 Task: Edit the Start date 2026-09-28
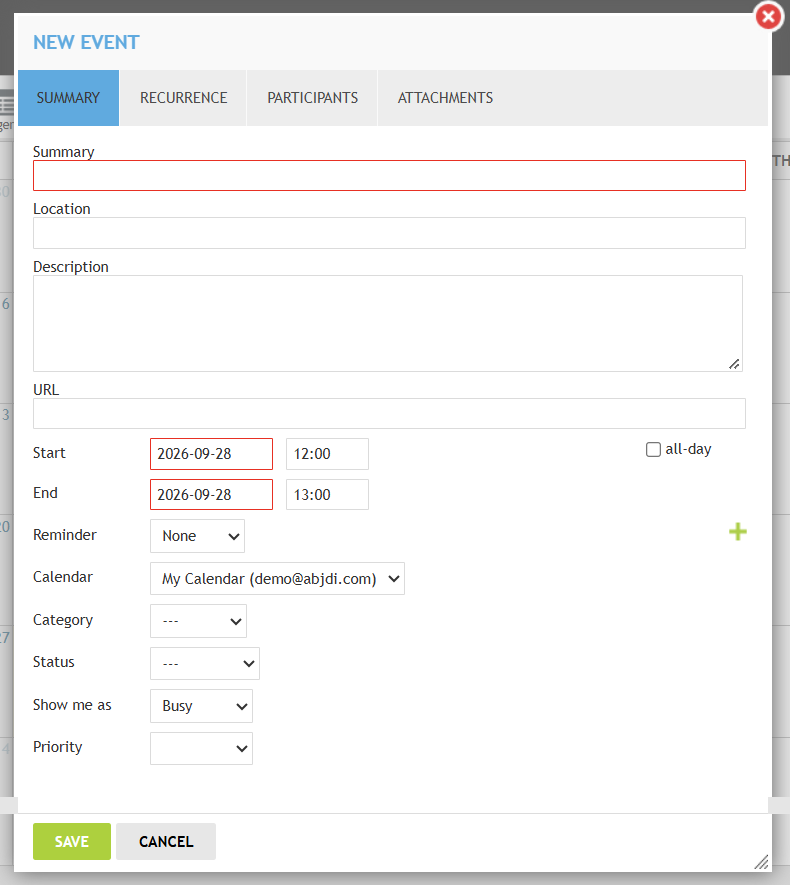click(x=212, y=454)
